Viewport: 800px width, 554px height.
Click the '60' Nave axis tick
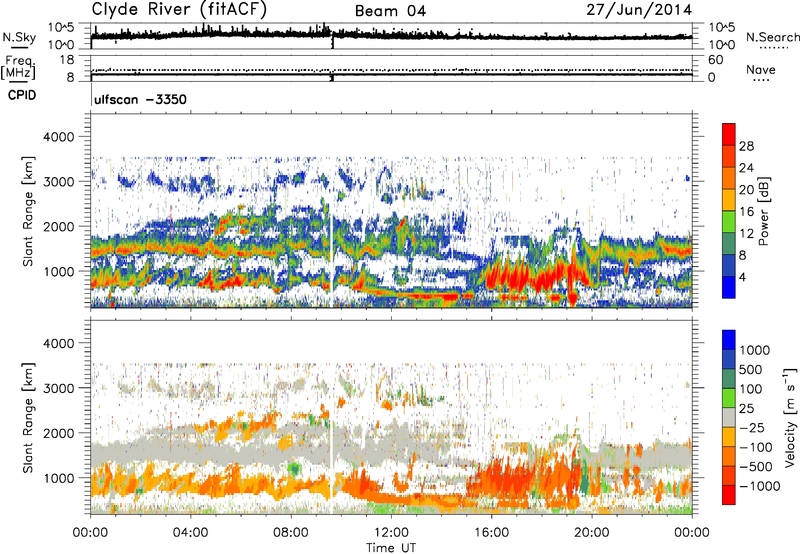pyautogui.click(x=715, y=60)
